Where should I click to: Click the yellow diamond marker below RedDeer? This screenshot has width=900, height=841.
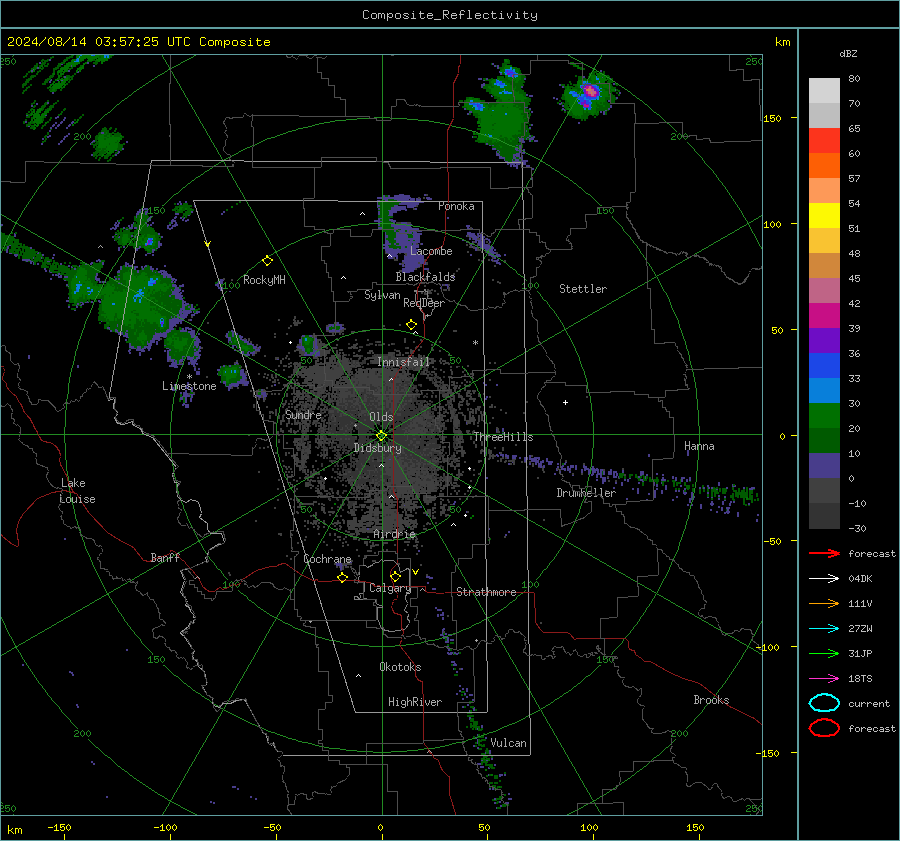411,325
